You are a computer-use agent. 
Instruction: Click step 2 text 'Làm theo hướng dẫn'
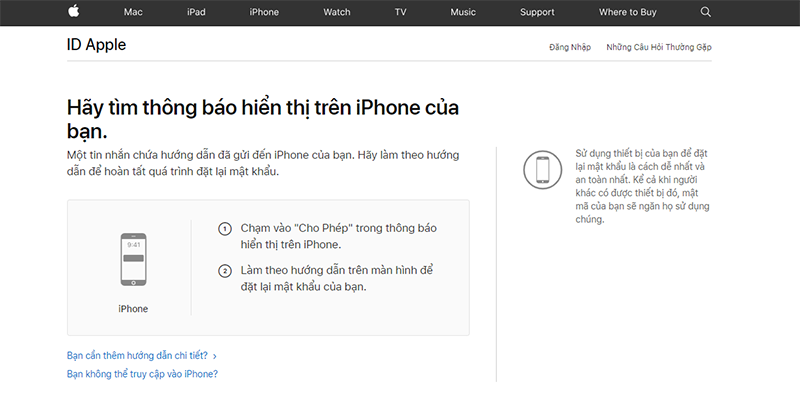pyautogui.click(x=337, y=278)
